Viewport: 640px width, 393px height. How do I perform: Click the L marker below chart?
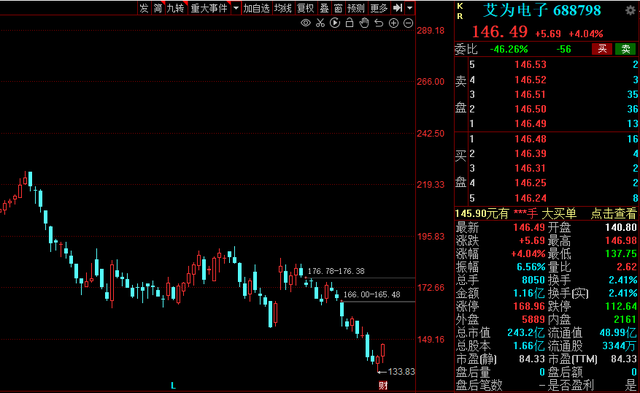pyautogui.click(x=173, y=385)
